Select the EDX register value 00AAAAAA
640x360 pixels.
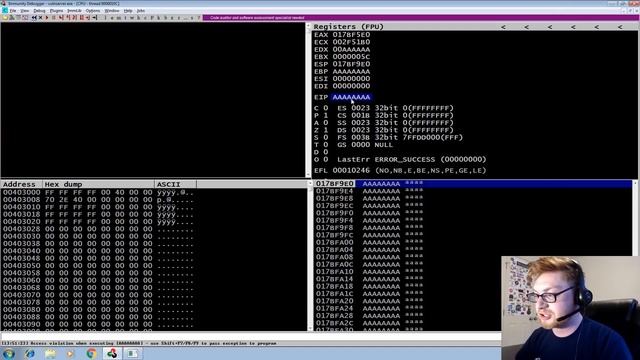pos(351,49)
